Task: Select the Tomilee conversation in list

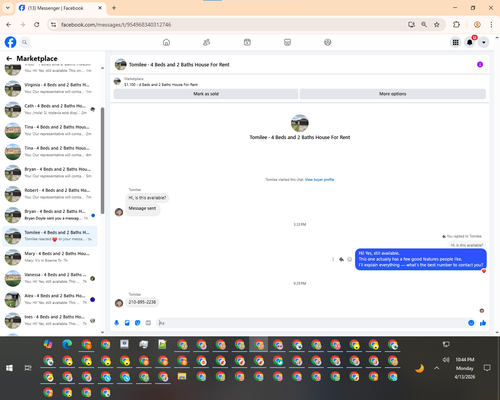Action: click(50, 236)
